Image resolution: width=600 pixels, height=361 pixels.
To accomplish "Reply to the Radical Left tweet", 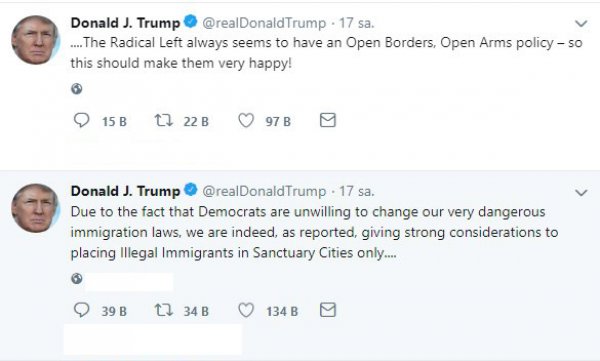I will pyautogui.click(x=81, y=121).
